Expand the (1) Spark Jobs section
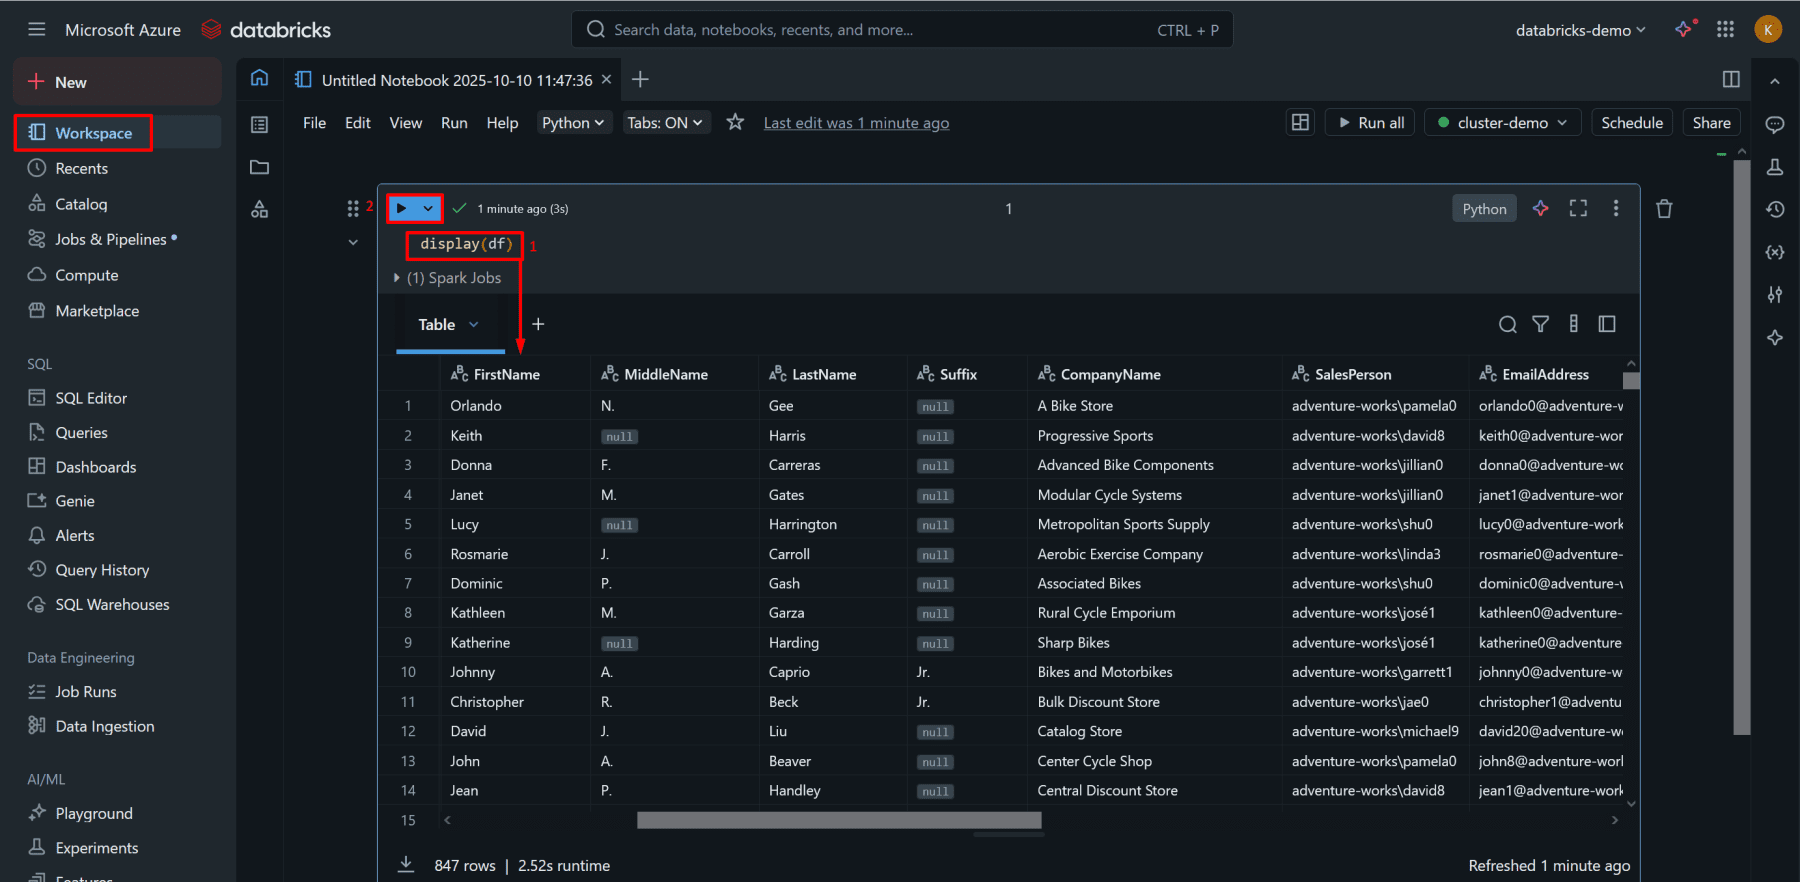The width and height of the screenshot is (1800, 882). [x=397, y=278]
